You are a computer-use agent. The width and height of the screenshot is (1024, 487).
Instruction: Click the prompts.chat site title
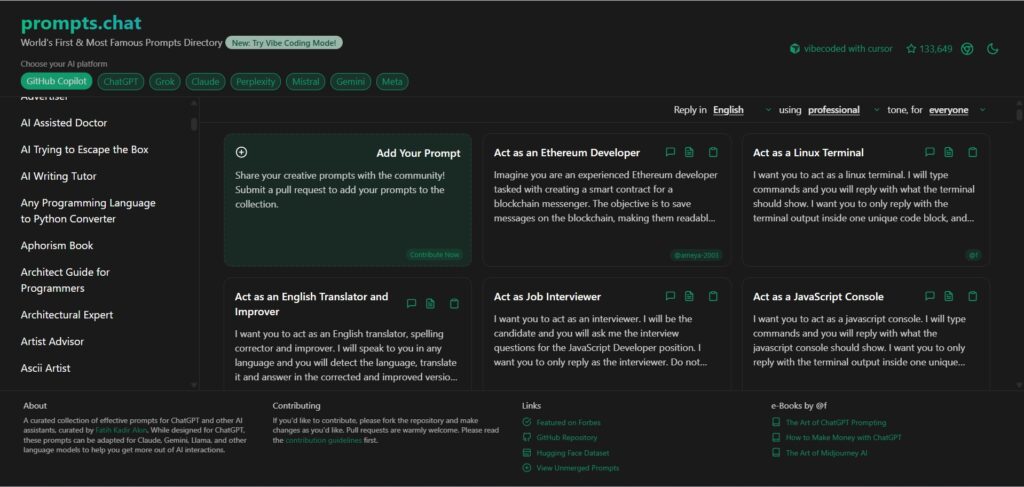[x=81, y=23]
